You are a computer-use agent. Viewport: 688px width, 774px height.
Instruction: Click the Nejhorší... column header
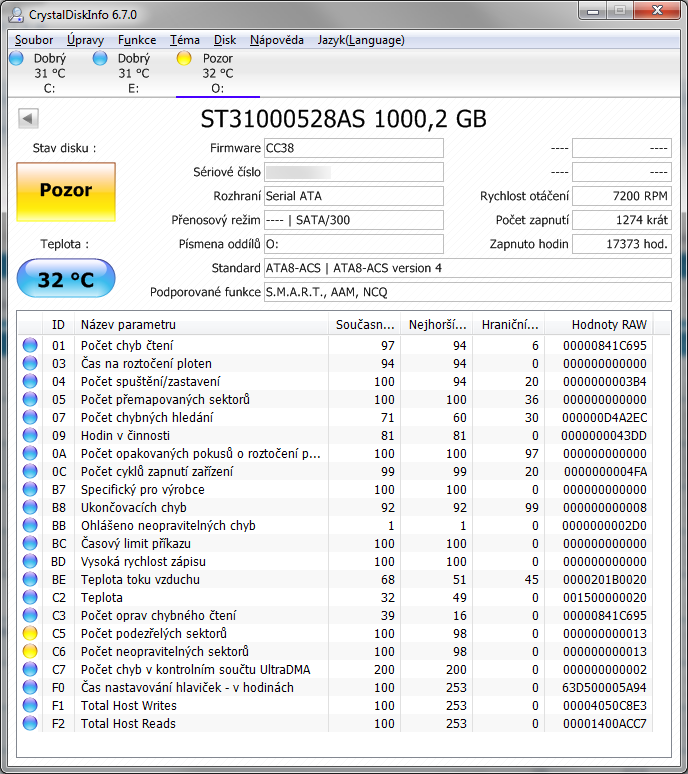click(437, 324)
